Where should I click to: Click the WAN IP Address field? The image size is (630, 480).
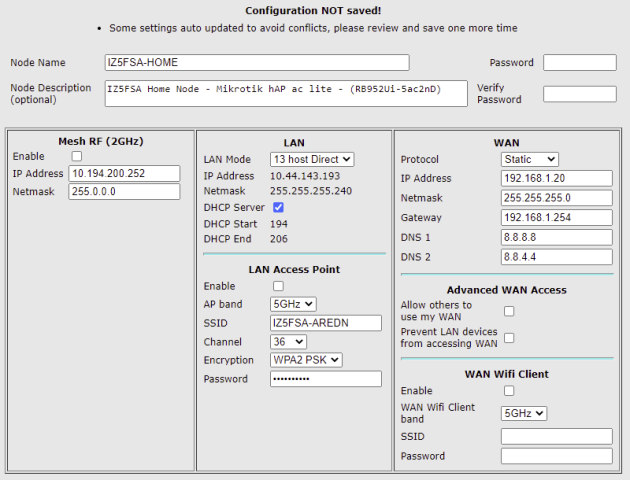click(556, 178)
